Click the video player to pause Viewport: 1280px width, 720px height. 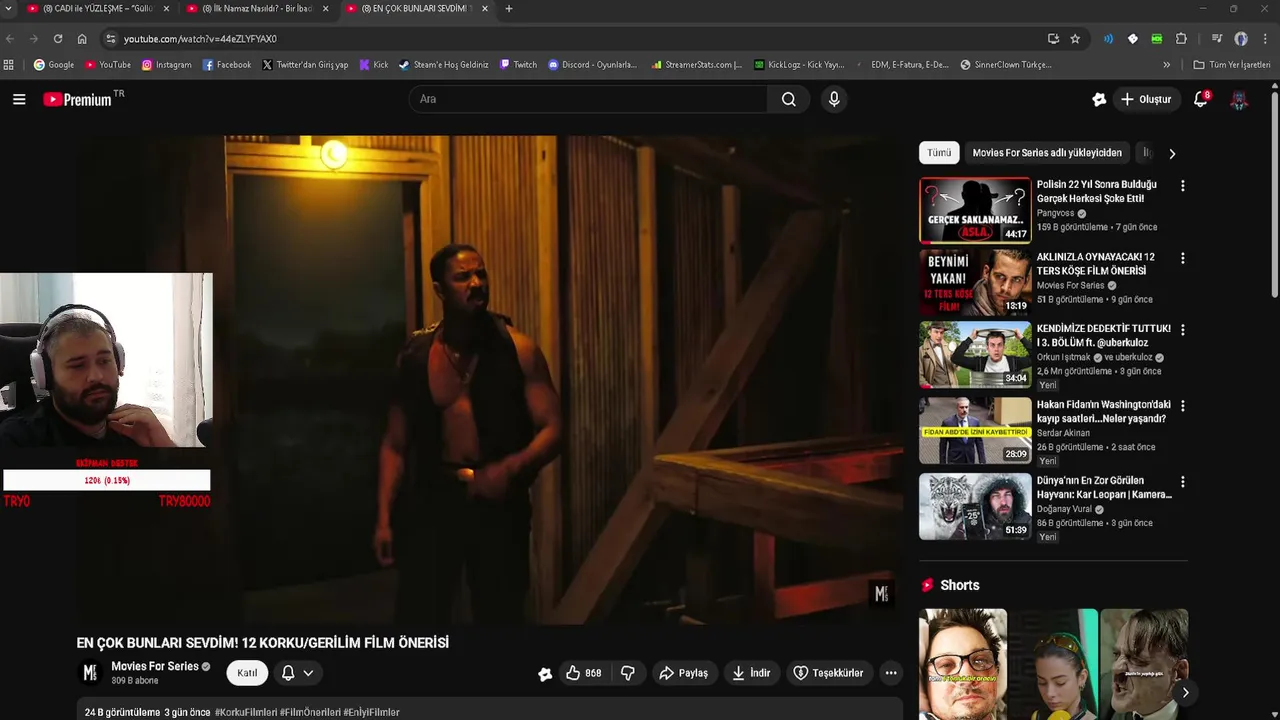(490, 380)
